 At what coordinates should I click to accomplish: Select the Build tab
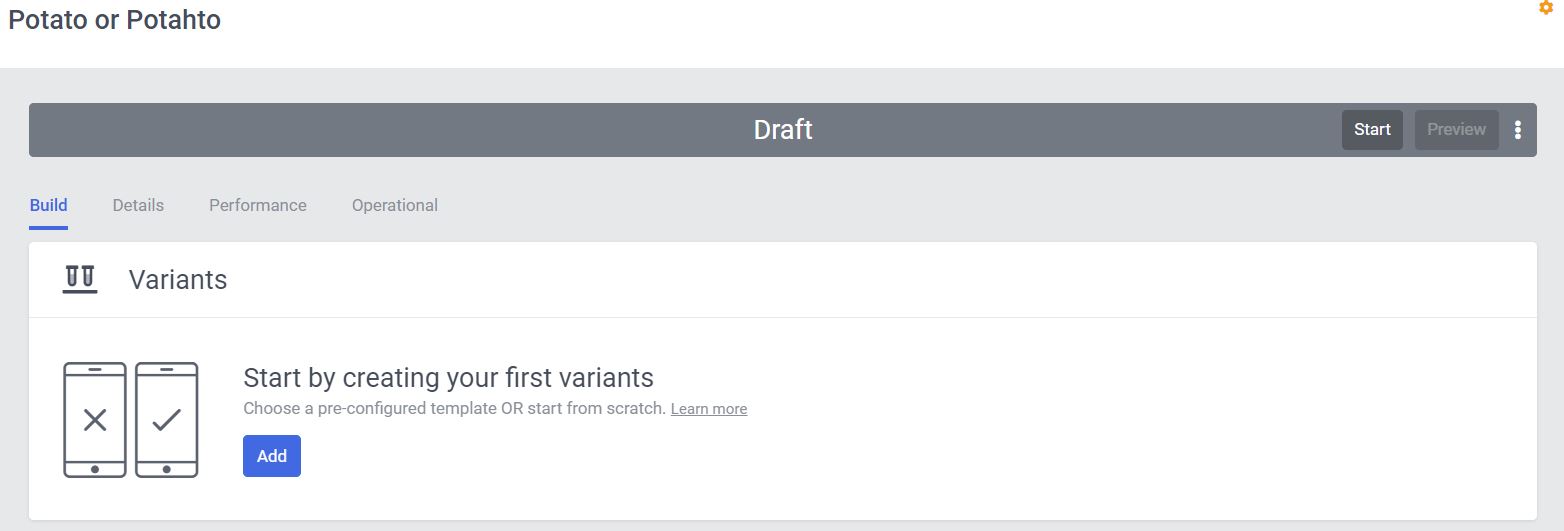[48, 205]
